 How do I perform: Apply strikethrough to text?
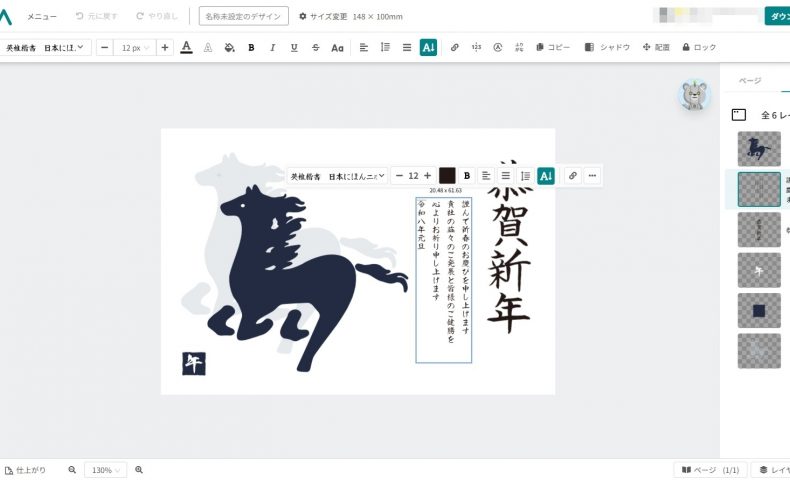tap(316, 47)
